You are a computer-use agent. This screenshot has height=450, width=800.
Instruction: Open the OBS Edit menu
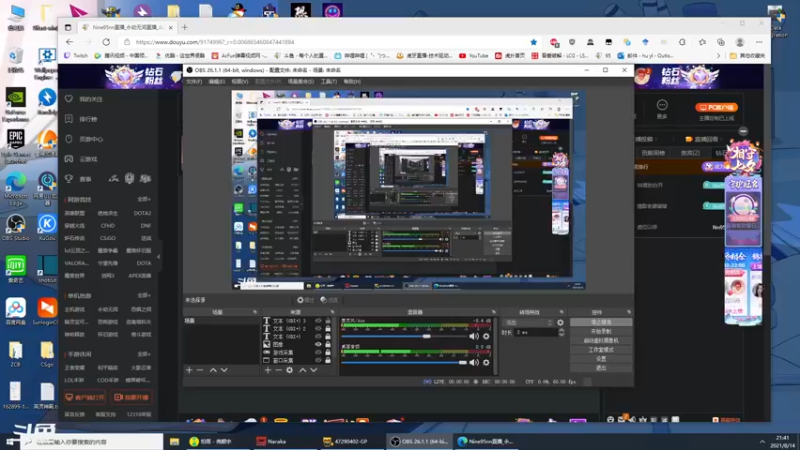(x=216, y=82)
